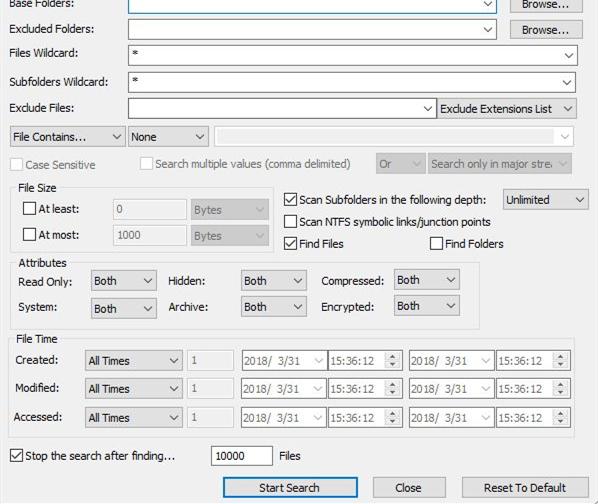
Task: Open subfolder depth Unlimited dropdown
Action: coord(545,200)
